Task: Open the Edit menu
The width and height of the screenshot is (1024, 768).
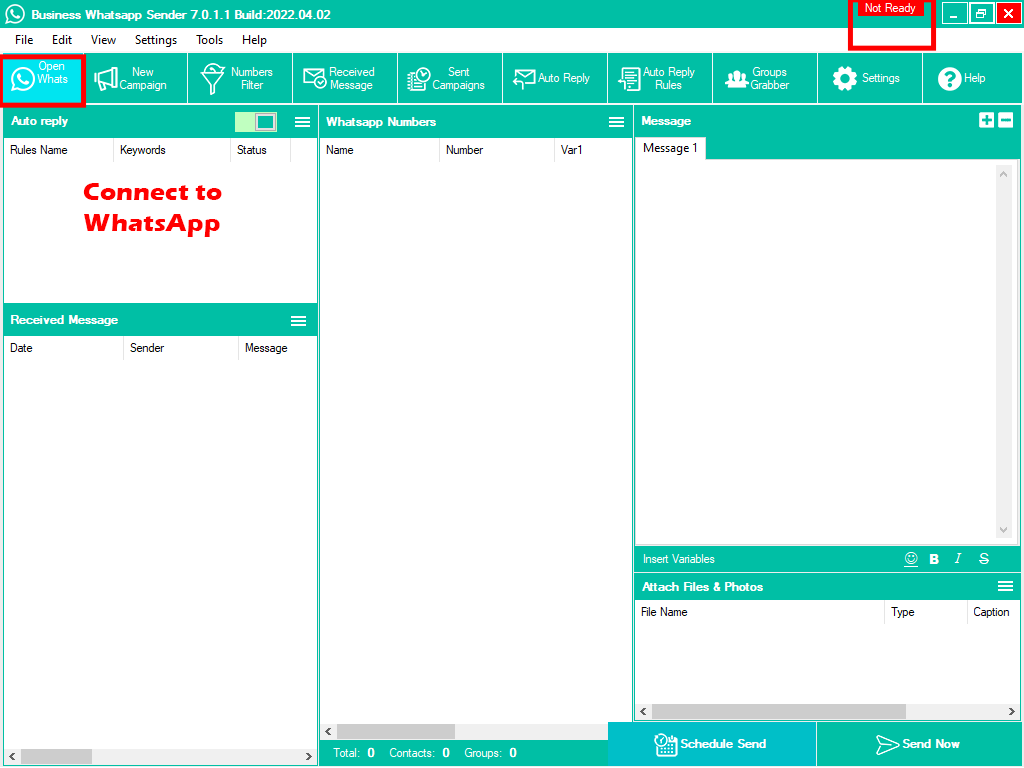Action: click(62, 40)
